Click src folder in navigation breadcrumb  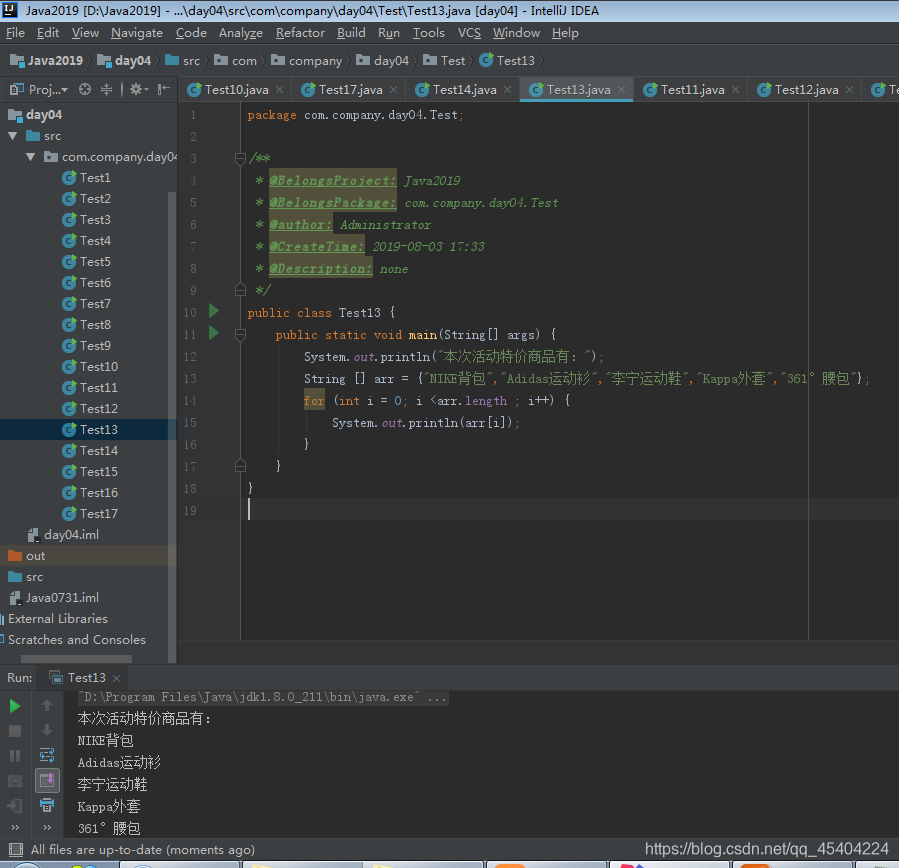coord(182,60)
